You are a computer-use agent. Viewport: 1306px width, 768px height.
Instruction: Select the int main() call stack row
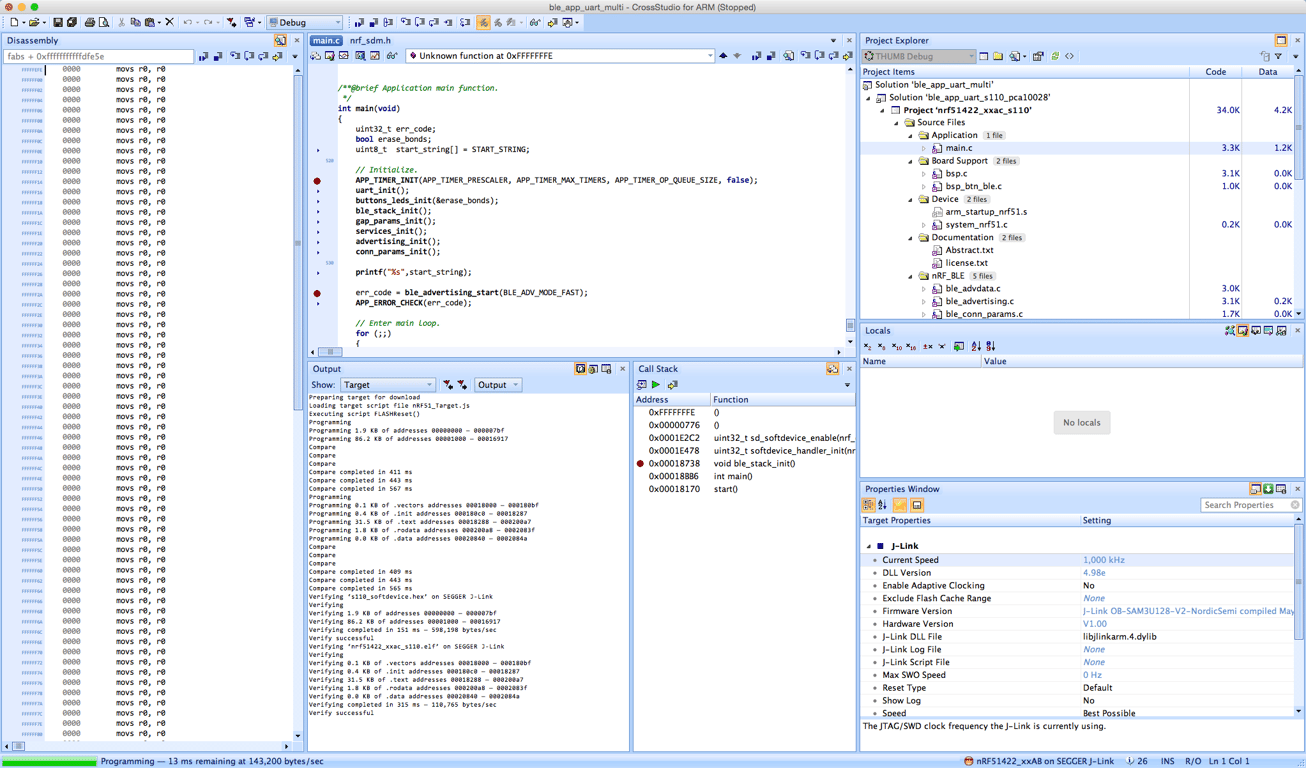point(744,477)
